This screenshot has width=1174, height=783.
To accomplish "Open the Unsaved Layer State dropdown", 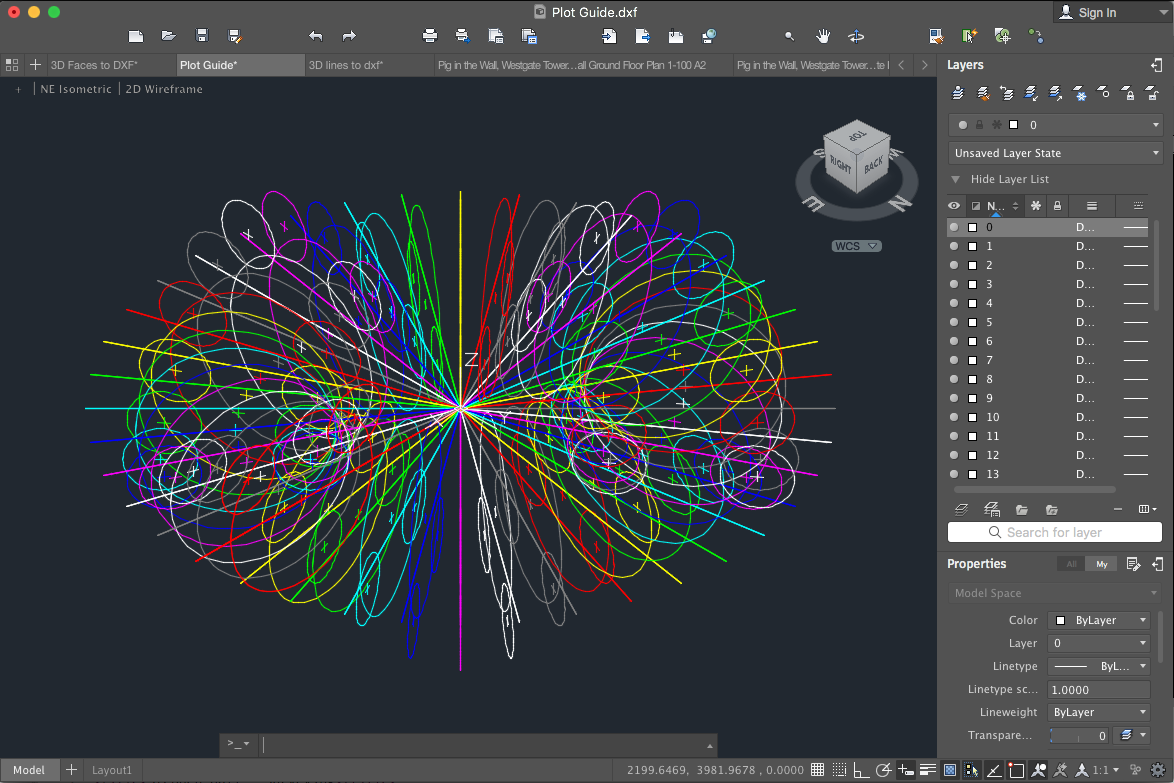I will (1055, 153).
